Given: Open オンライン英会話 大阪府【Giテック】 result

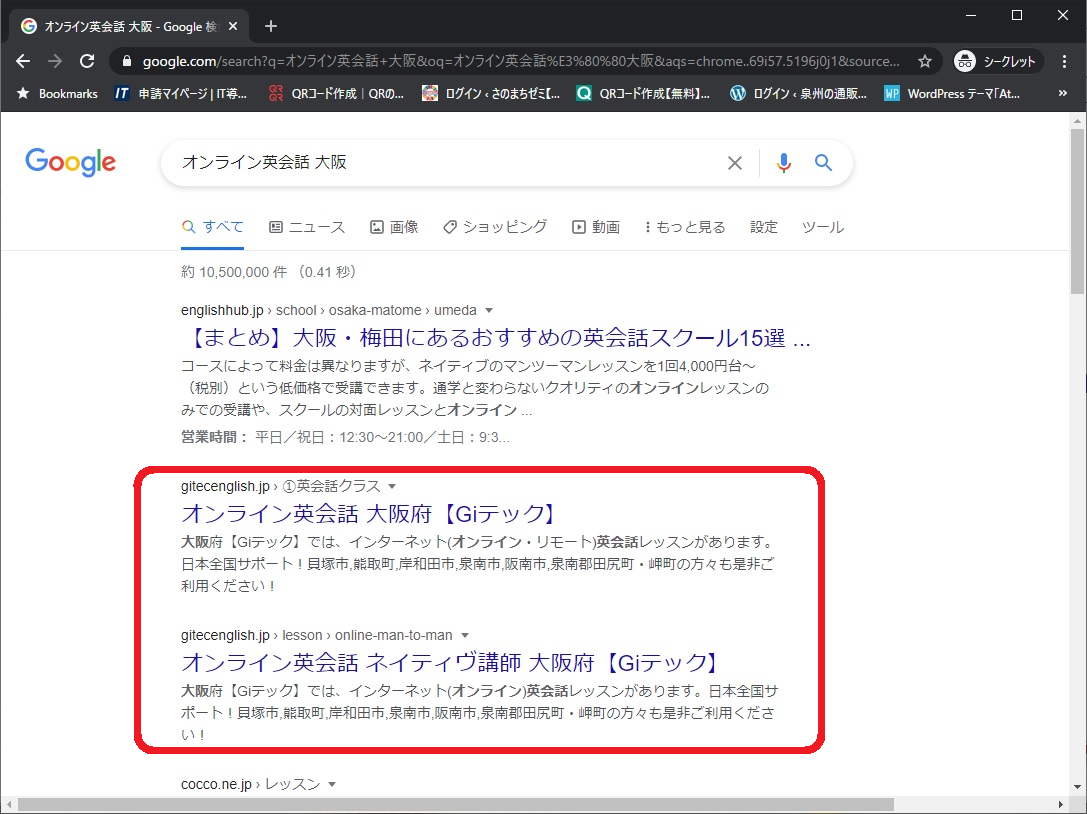Looking at the screenshot, I should click(369, 514).
